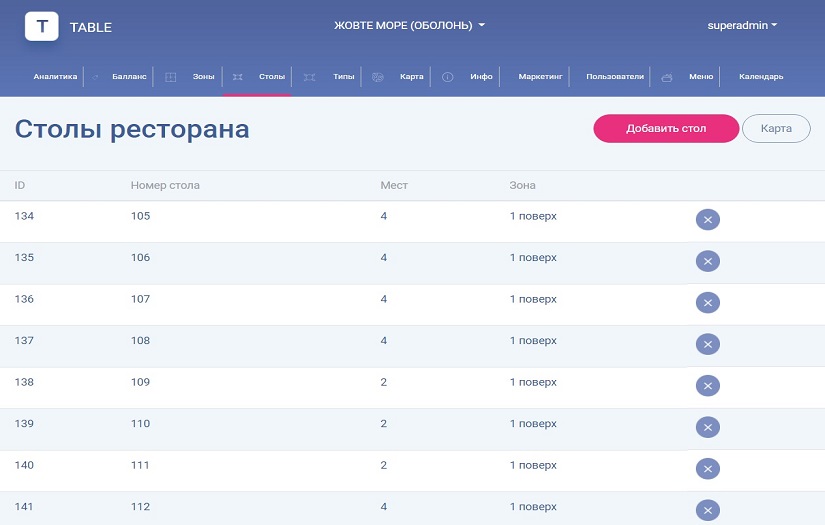
Task: Open the Пользователи tab
Action: [x=615, y=77]
